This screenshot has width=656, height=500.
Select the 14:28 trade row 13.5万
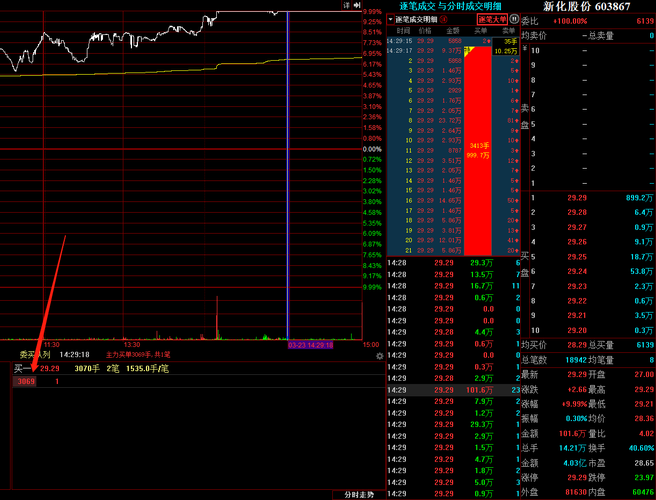[454, 274]
